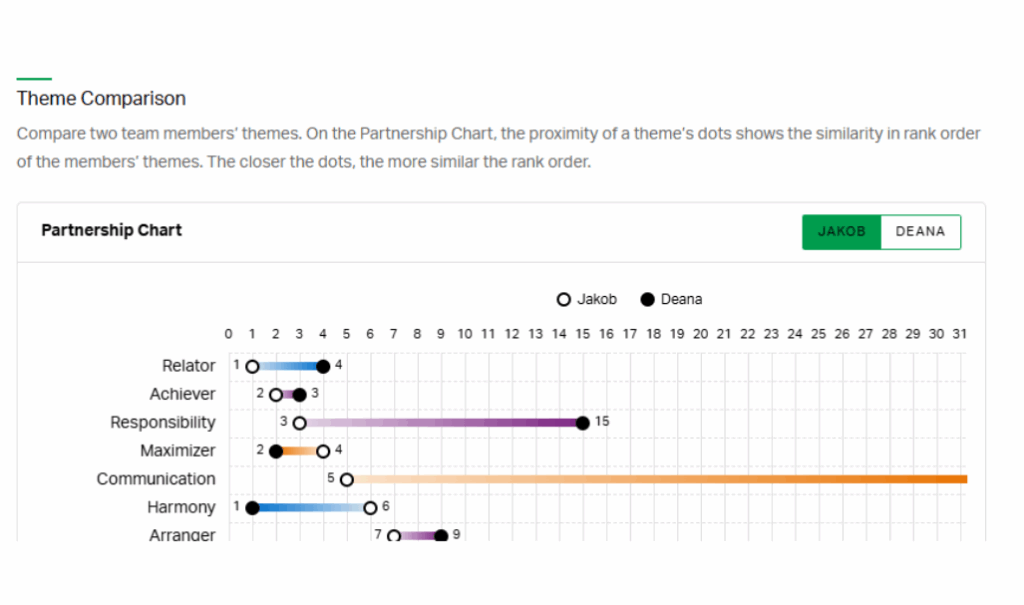This screenshot has width=1024, height=605.
Task: Click the Theme Comparison section title
Action: click(x=101, y=98)
